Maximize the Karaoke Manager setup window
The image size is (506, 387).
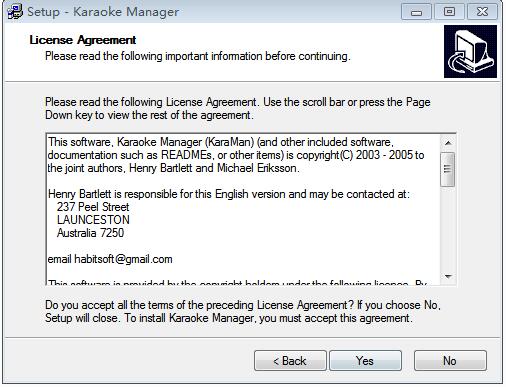[449, 12]
